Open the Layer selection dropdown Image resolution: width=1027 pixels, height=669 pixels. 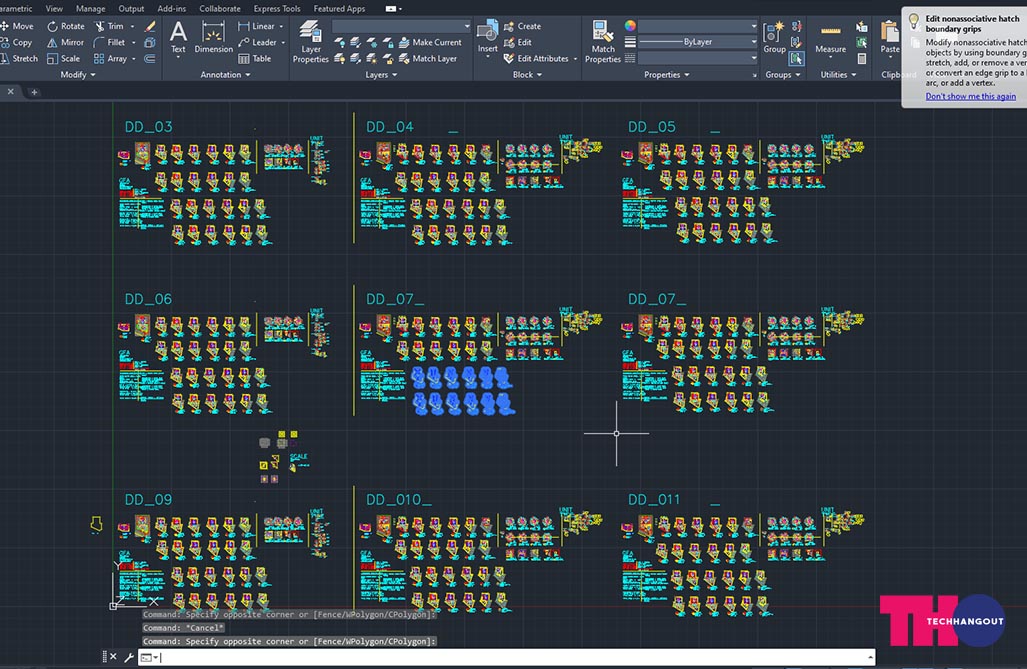pyautogui.click(x=401, y=26)
